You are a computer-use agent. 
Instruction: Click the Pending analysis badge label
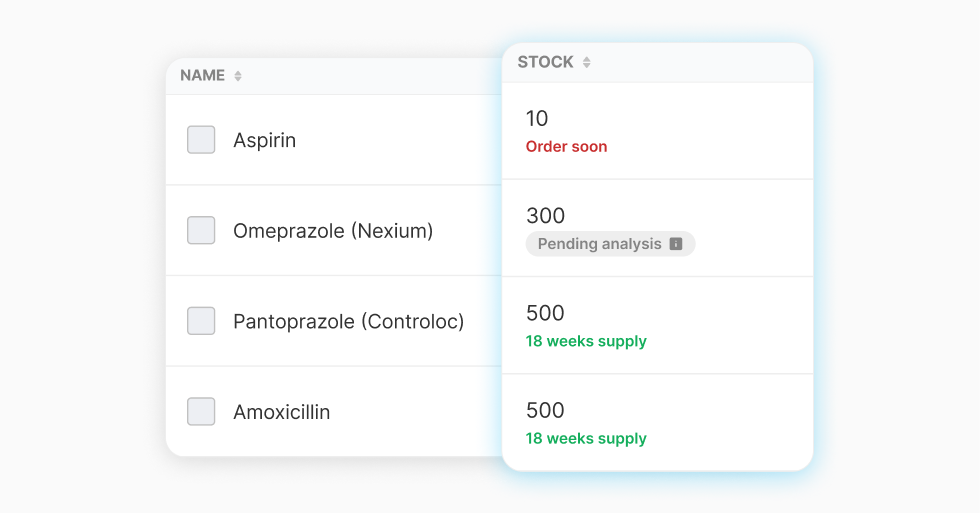click(x=599, y=244)
